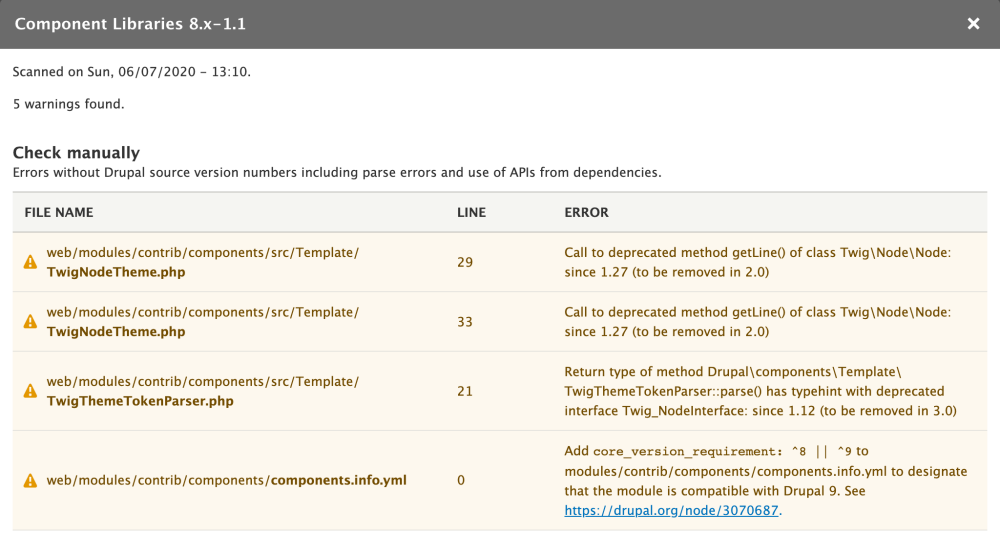Click the TwigThemeTokenParser.php file name

coord(140,401)
